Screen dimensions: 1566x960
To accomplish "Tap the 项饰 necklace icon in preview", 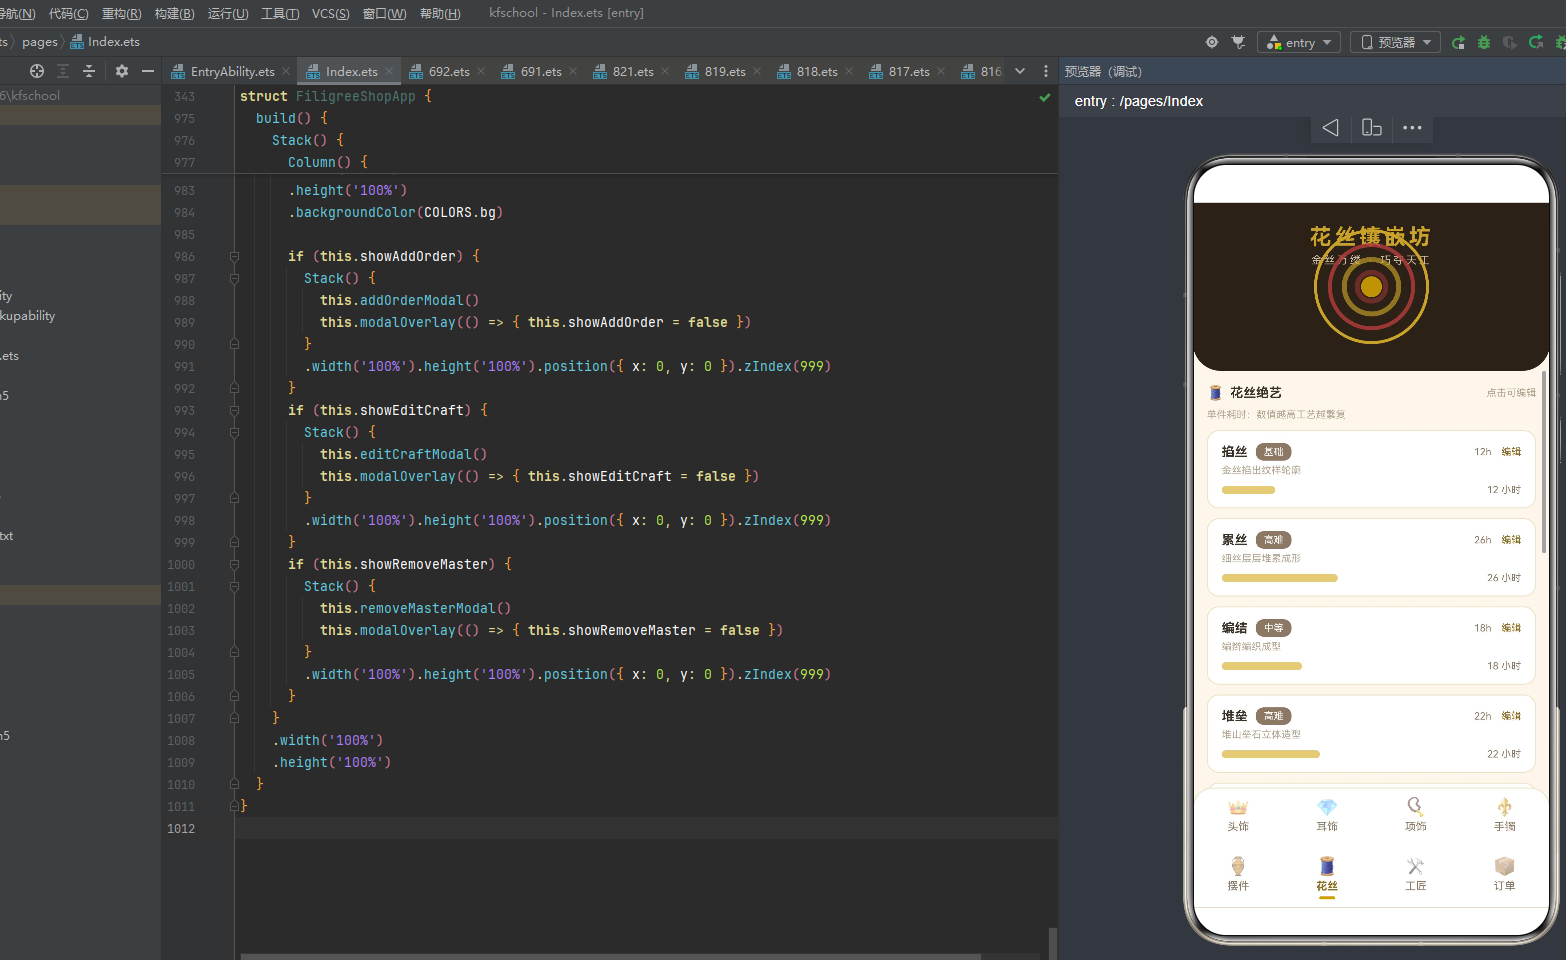I will point(1415,806).
